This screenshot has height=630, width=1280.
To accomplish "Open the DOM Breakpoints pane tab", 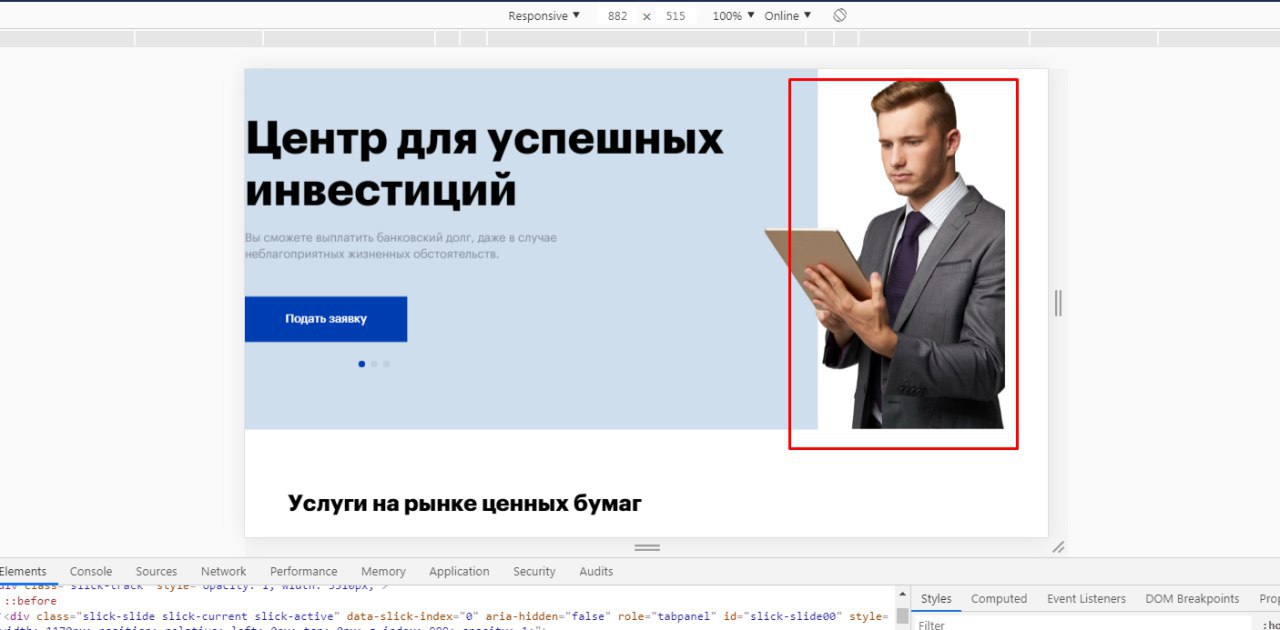I will [1192, 598].
